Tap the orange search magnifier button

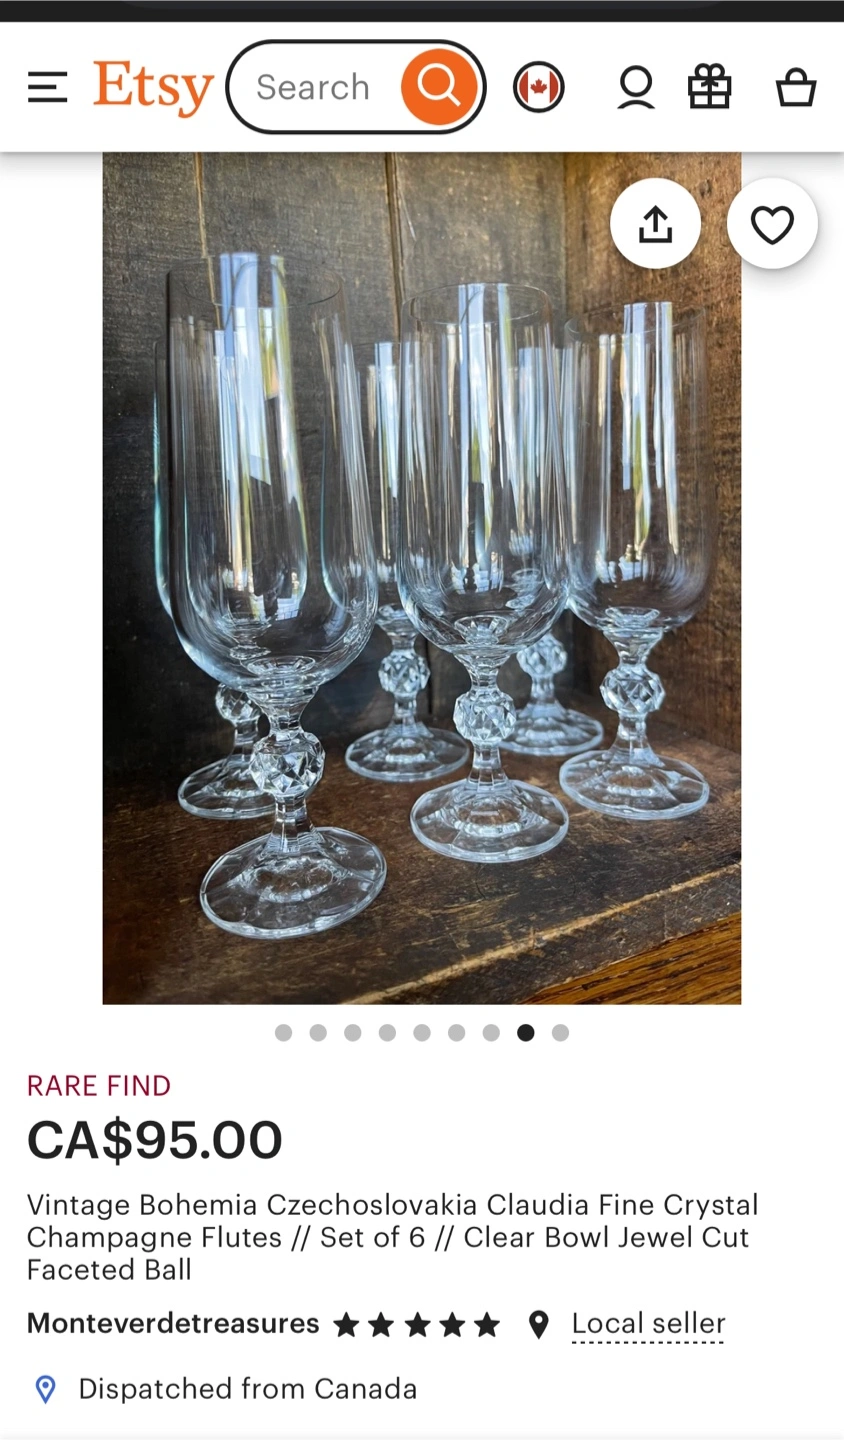pos(438,87)
